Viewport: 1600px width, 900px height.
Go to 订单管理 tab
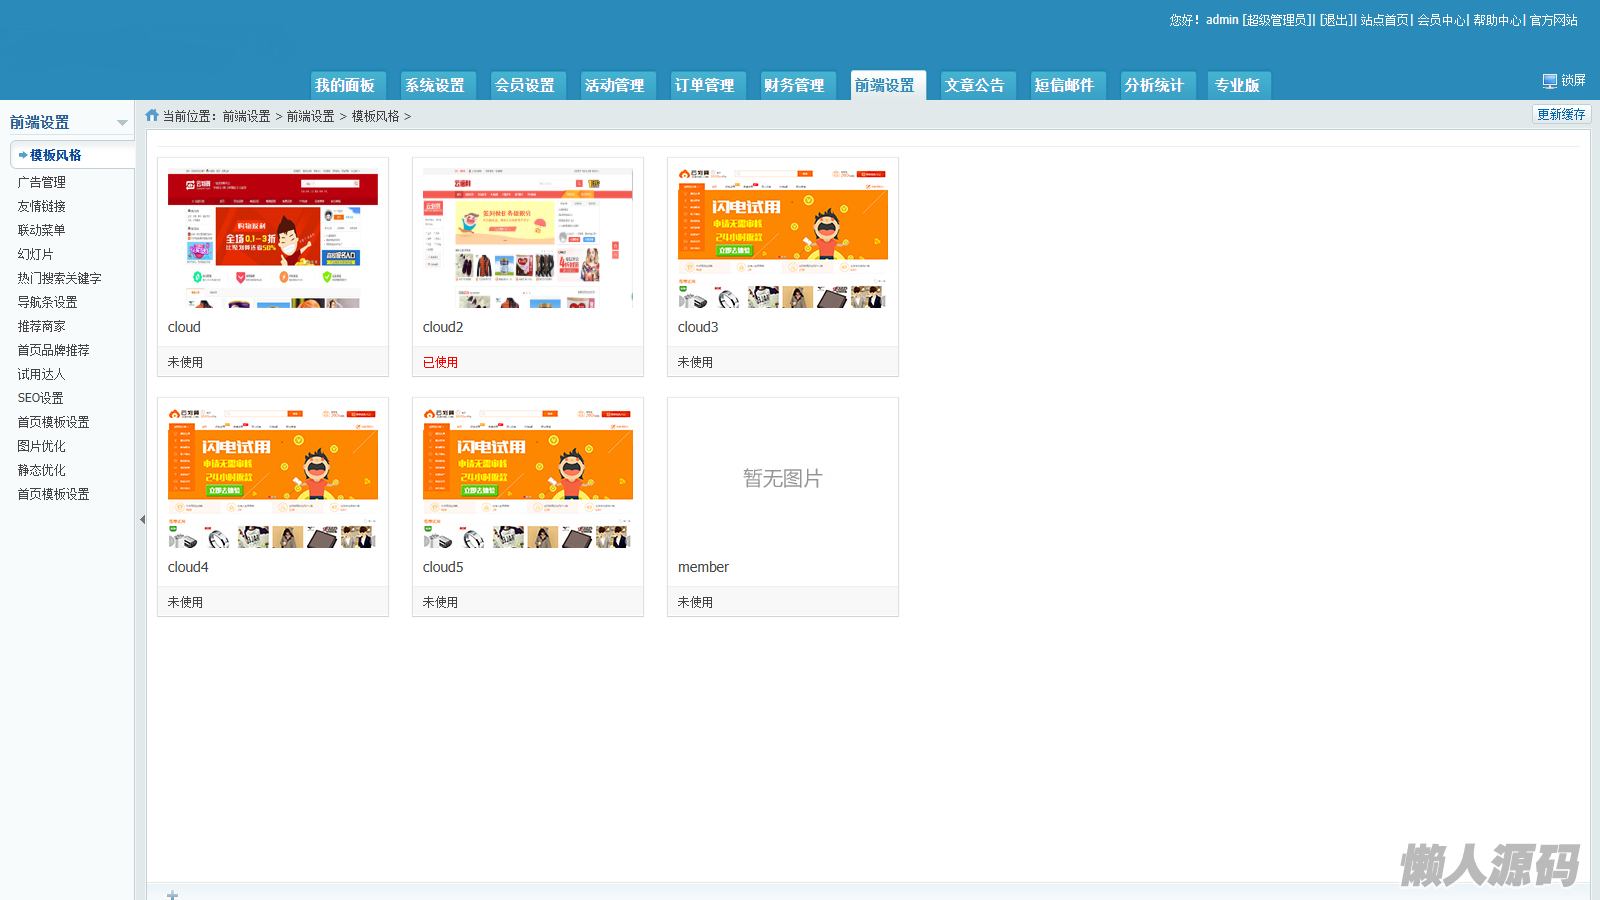click(705, 85)
